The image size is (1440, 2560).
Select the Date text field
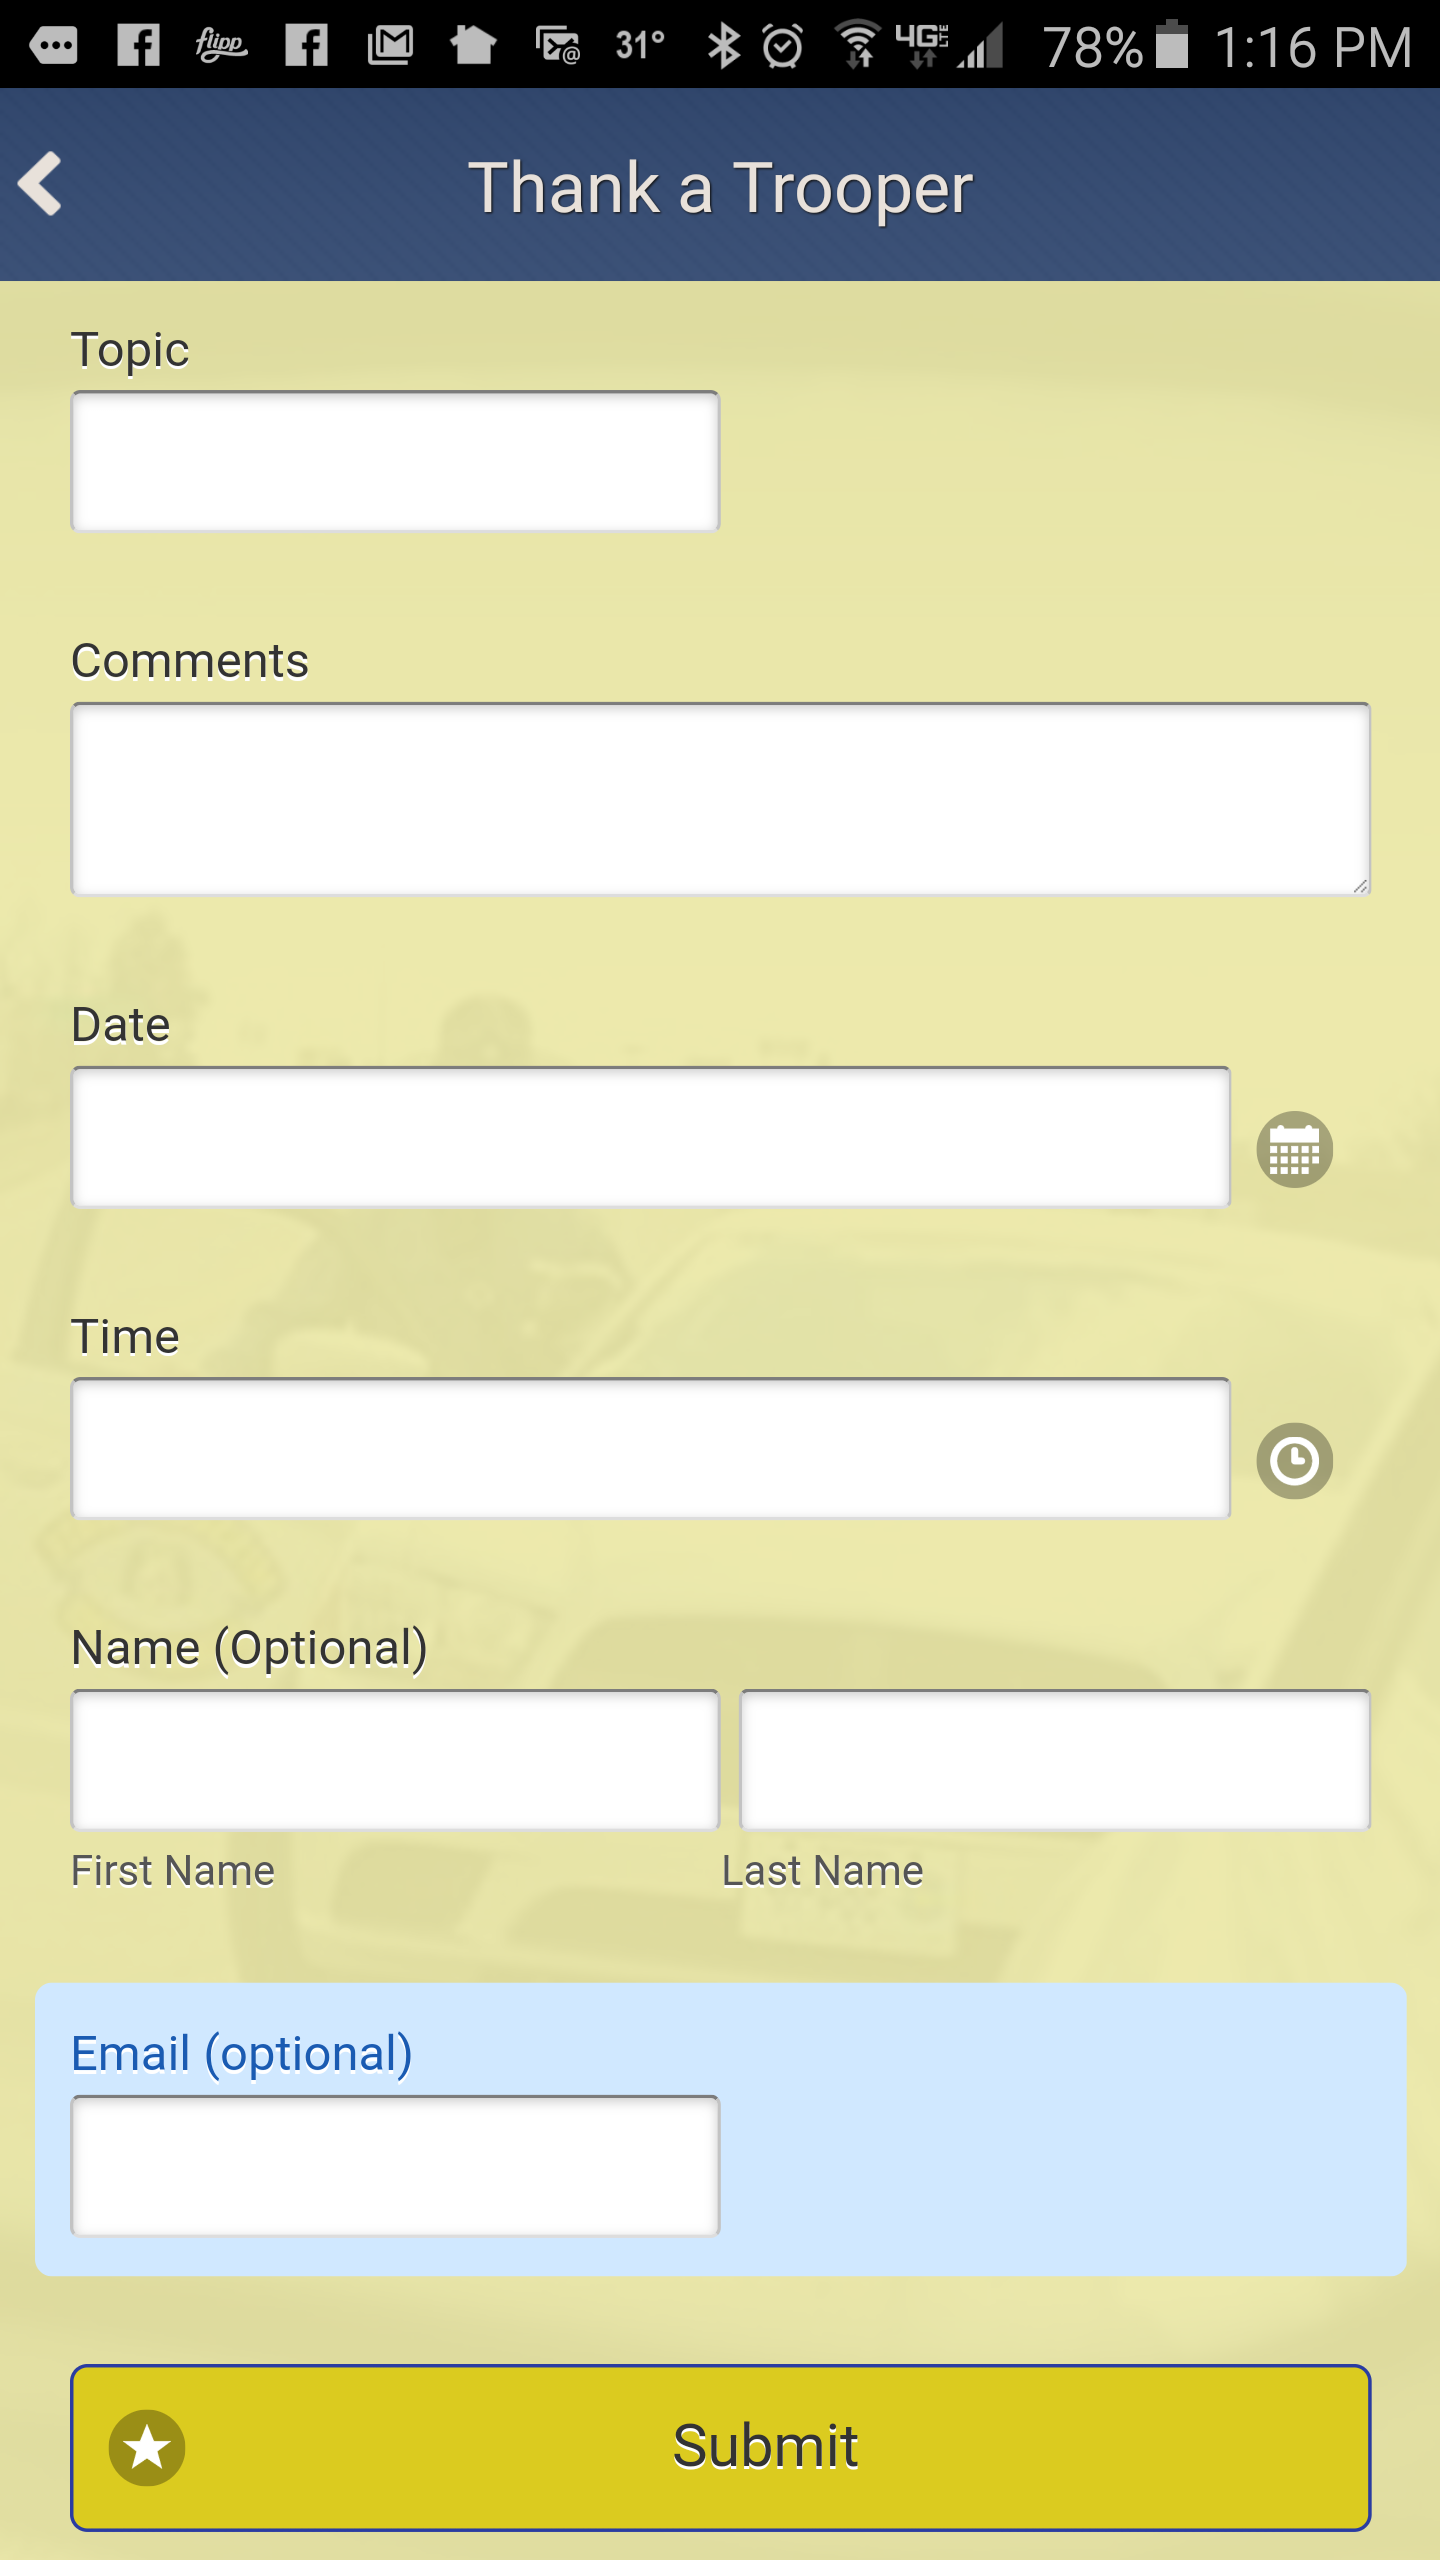(650, 1137)
